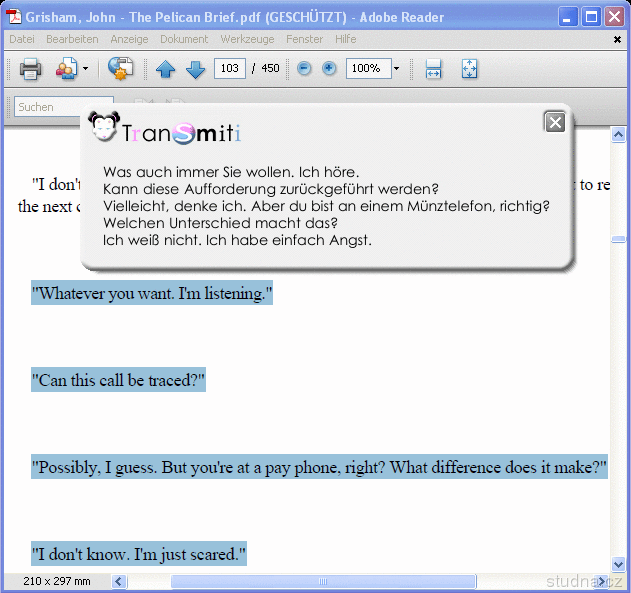The image size is (631, 593).
Task: Zoom in with the plus icon
Action: coord(329,69)
